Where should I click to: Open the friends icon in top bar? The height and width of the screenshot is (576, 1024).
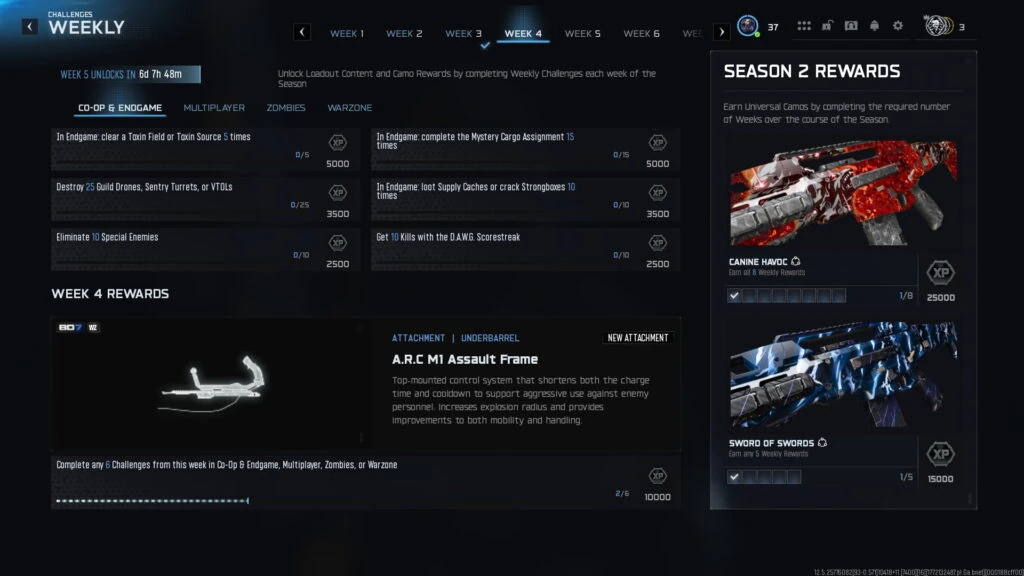pyautogui.click(x=851, y=25)
